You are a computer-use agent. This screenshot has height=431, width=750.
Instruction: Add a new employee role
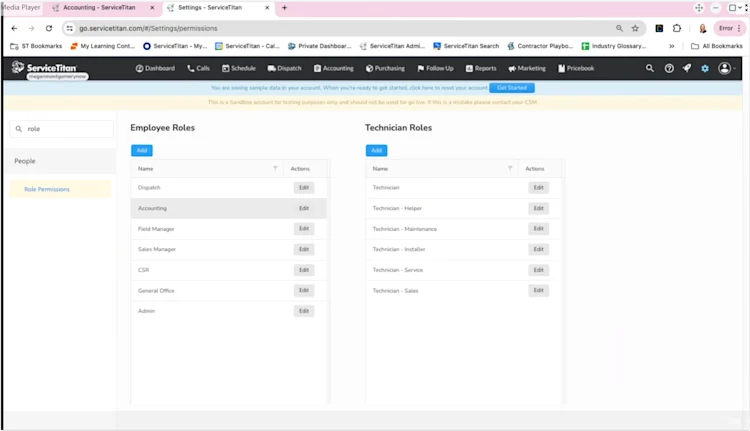(142, 150)
